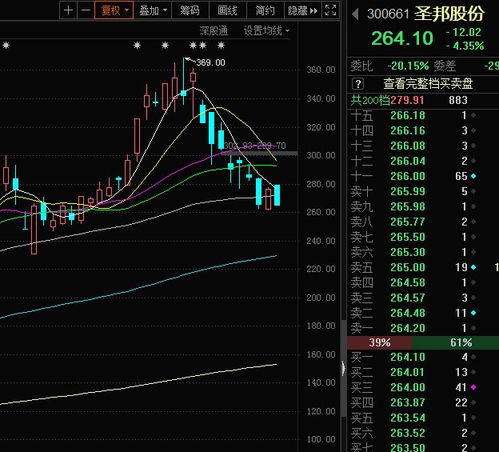Select the 买三 price 264.00
Screen dimensions: 499x452
point(408,387)
